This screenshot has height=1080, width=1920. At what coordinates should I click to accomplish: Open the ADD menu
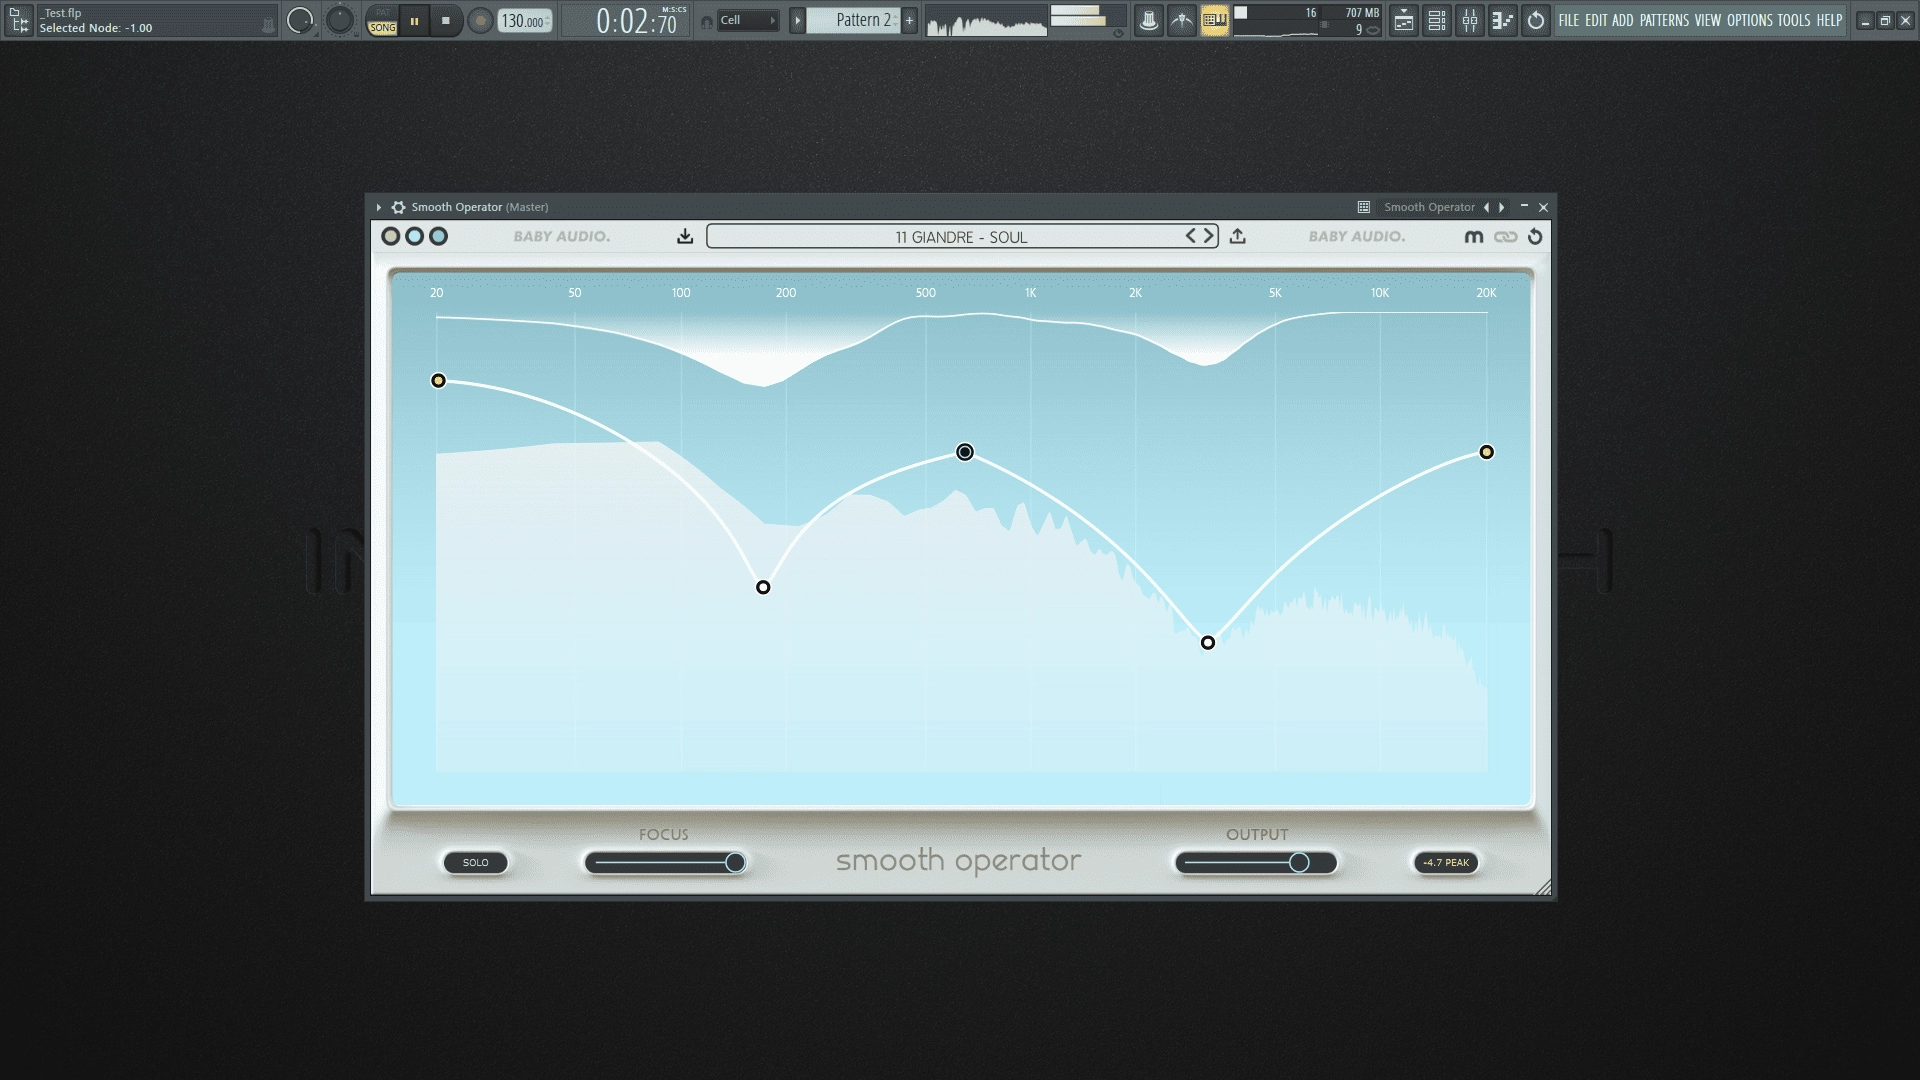[x=1622, y=20]
